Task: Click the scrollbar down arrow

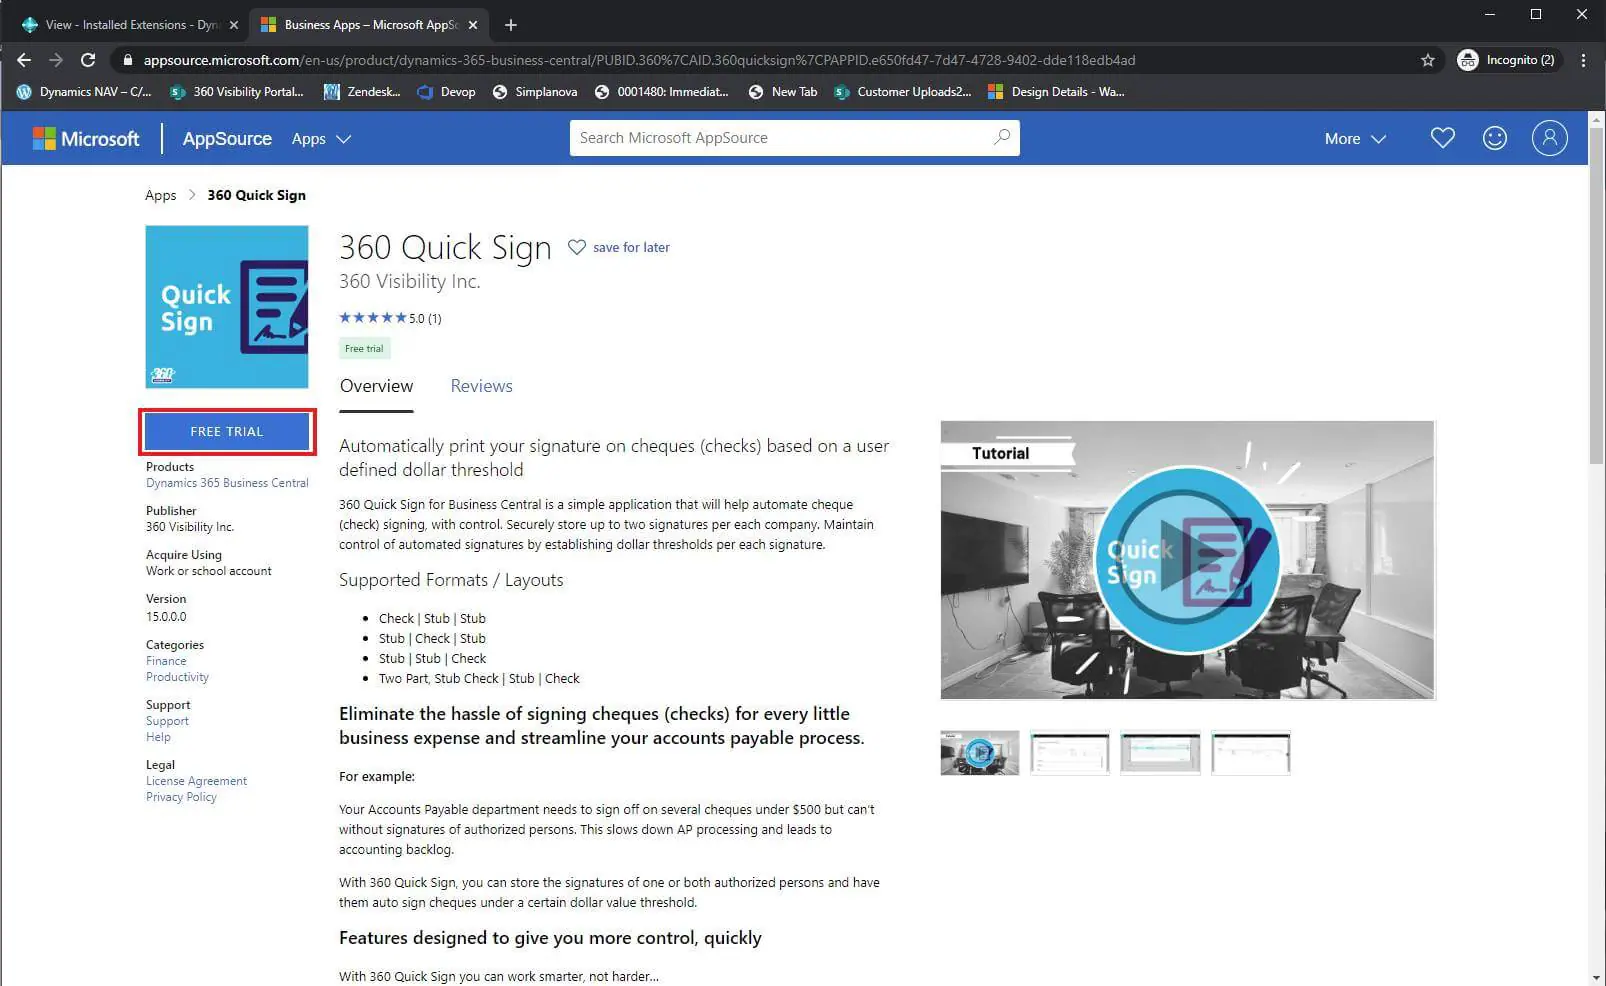Action: point(1596,977)
